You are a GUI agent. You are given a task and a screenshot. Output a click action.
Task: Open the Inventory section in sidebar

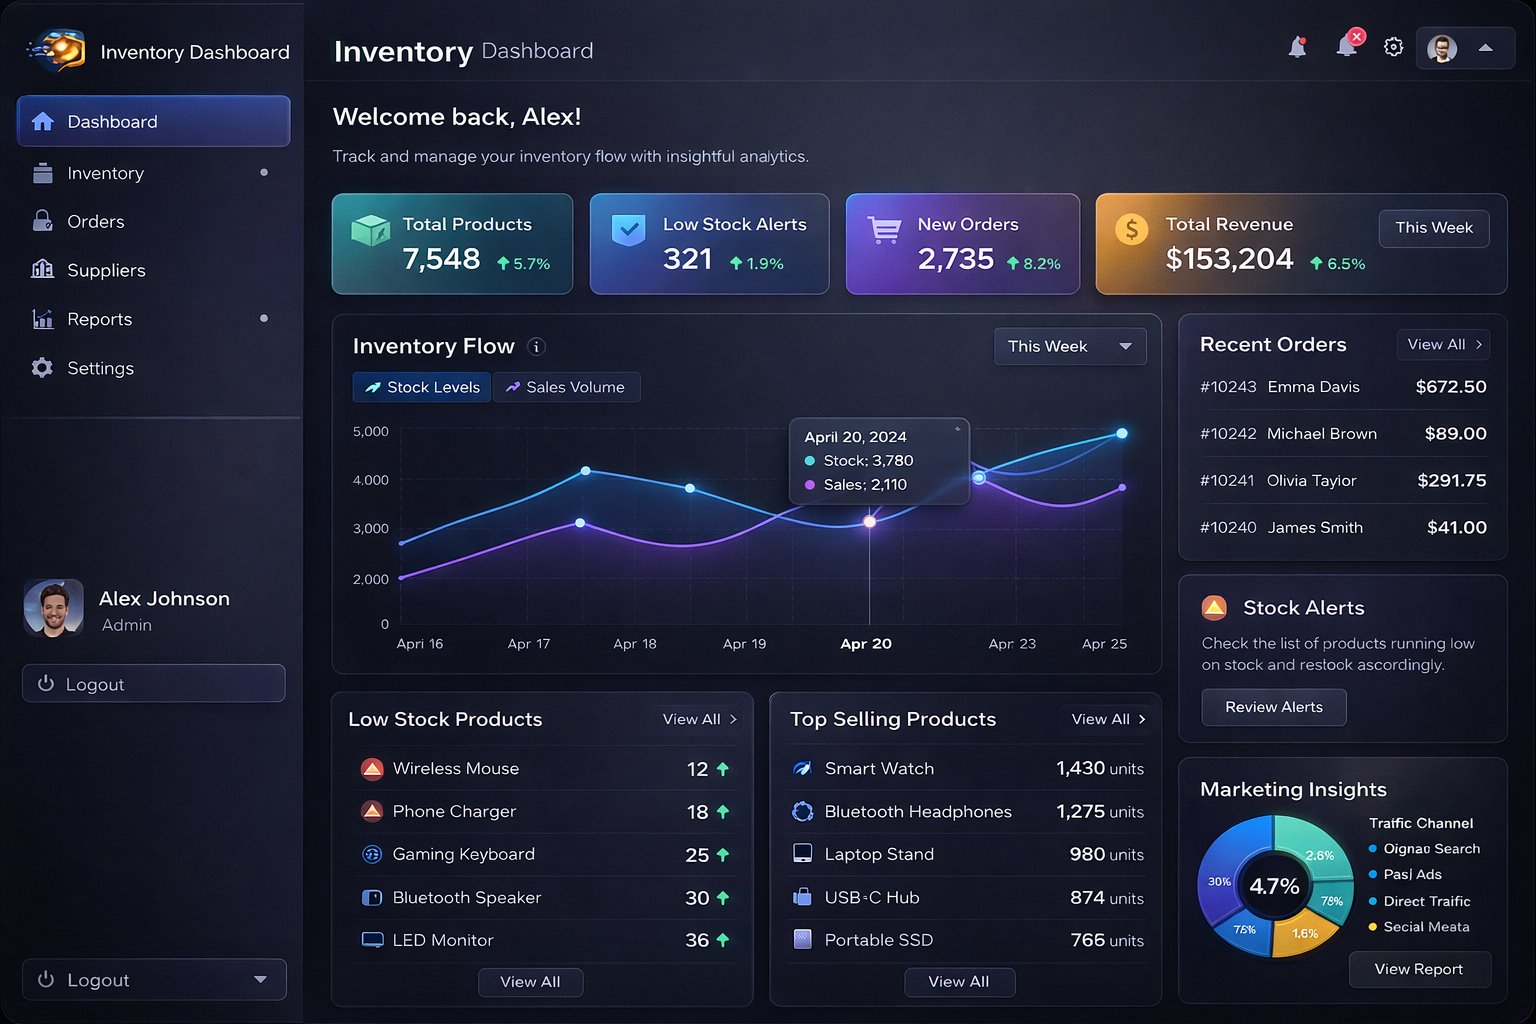coord(105,172)
